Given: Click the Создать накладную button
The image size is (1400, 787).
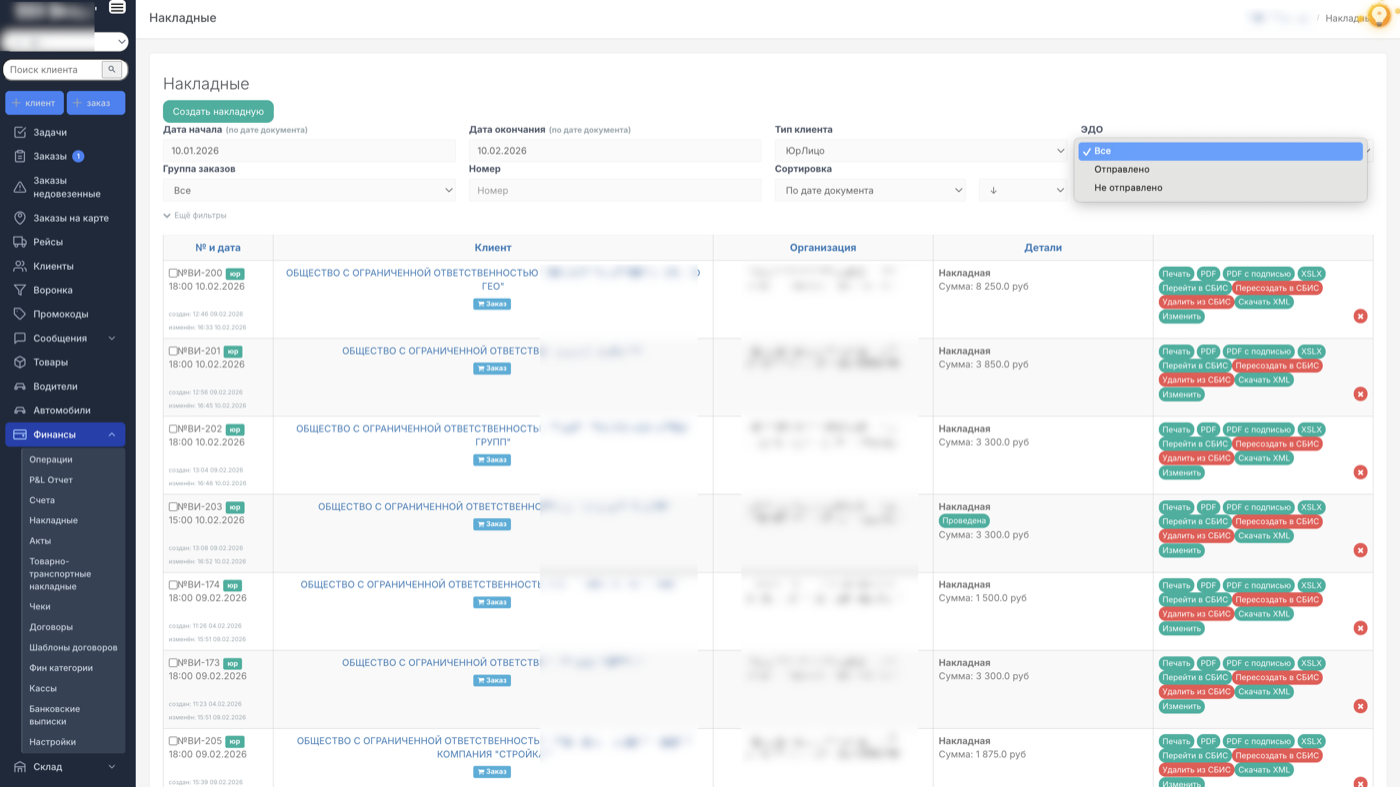Looking at the screenshot, I should [218, 112].
